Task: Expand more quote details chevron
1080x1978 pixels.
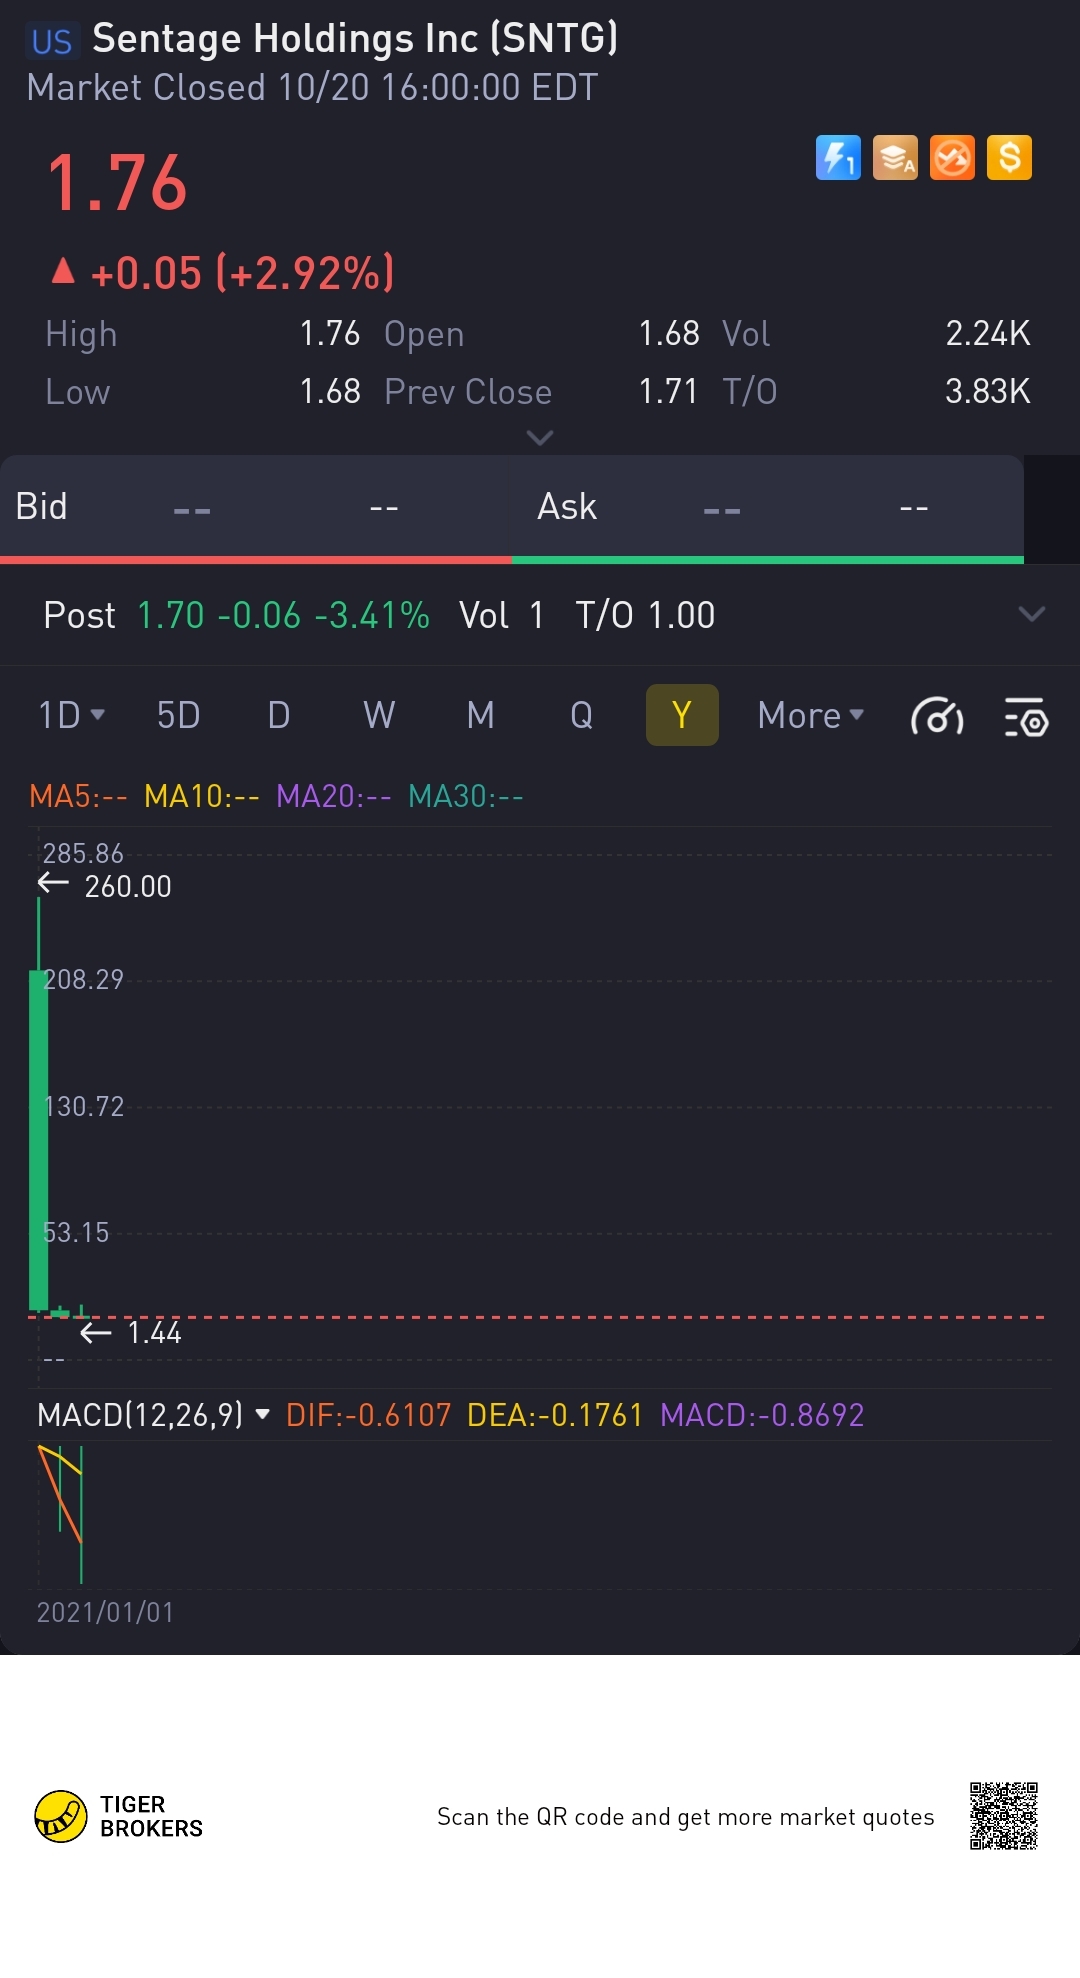Action: (x=540, y=438)
